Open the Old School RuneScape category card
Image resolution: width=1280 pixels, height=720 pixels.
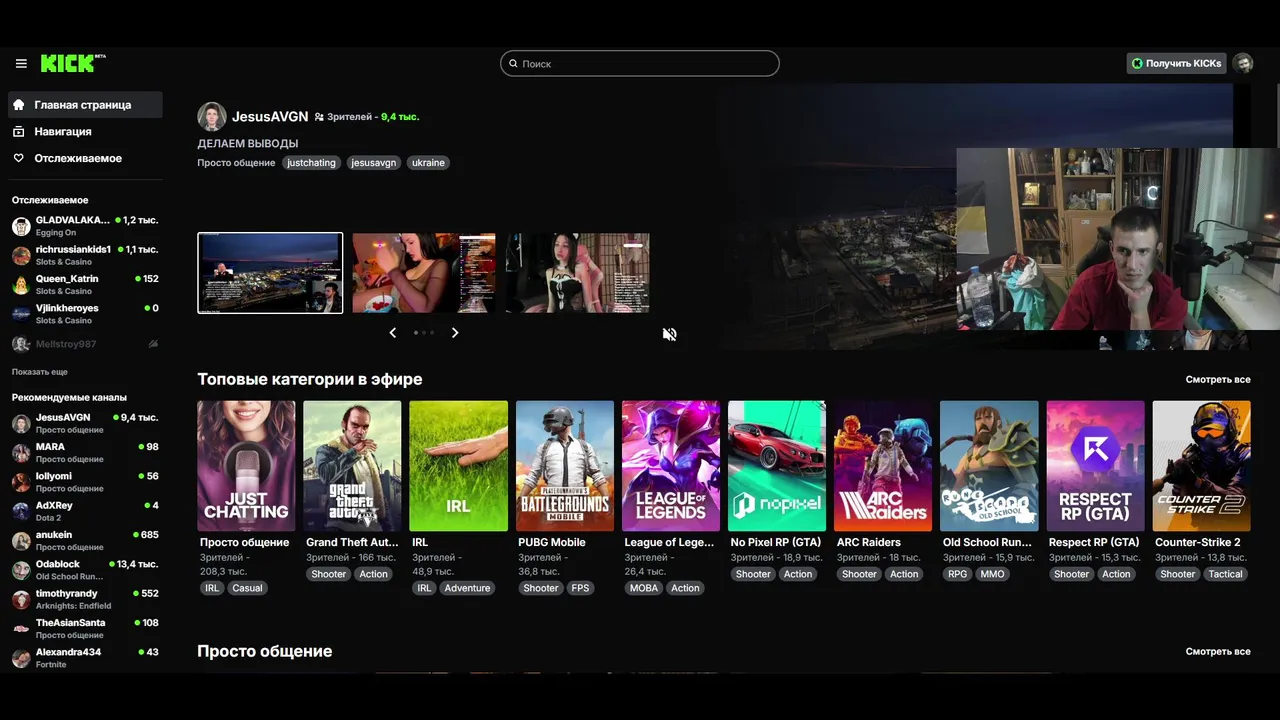[x=989, y=466]
